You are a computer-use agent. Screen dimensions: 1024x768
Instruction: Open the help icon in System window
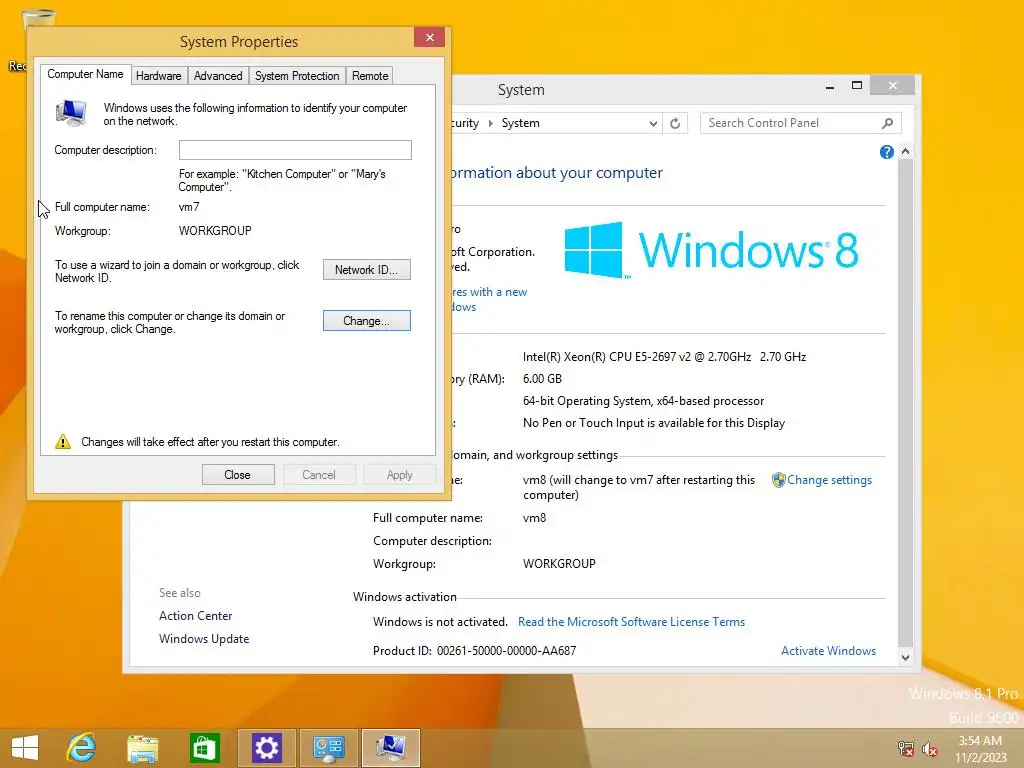tap(886, 152)
